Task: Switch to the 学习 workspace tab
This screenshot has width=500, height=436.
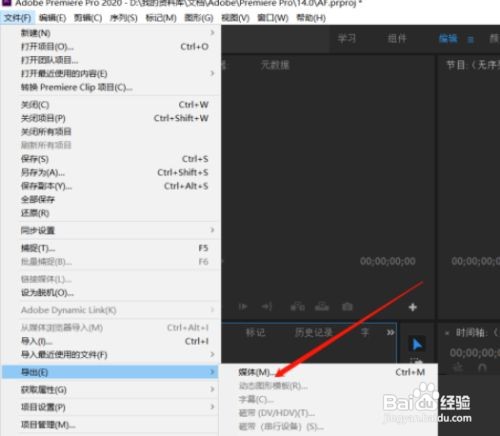Action: click(x=347, y=39)
